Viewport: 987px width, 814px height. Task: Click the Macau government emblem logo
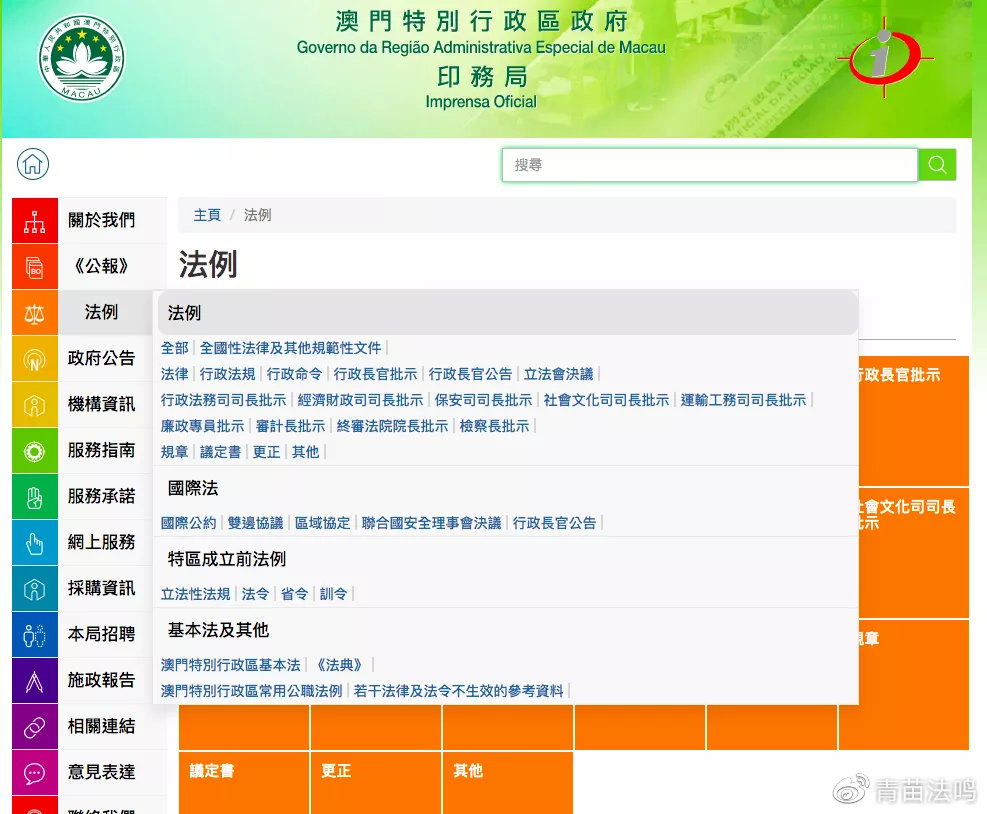click(81, 58)
